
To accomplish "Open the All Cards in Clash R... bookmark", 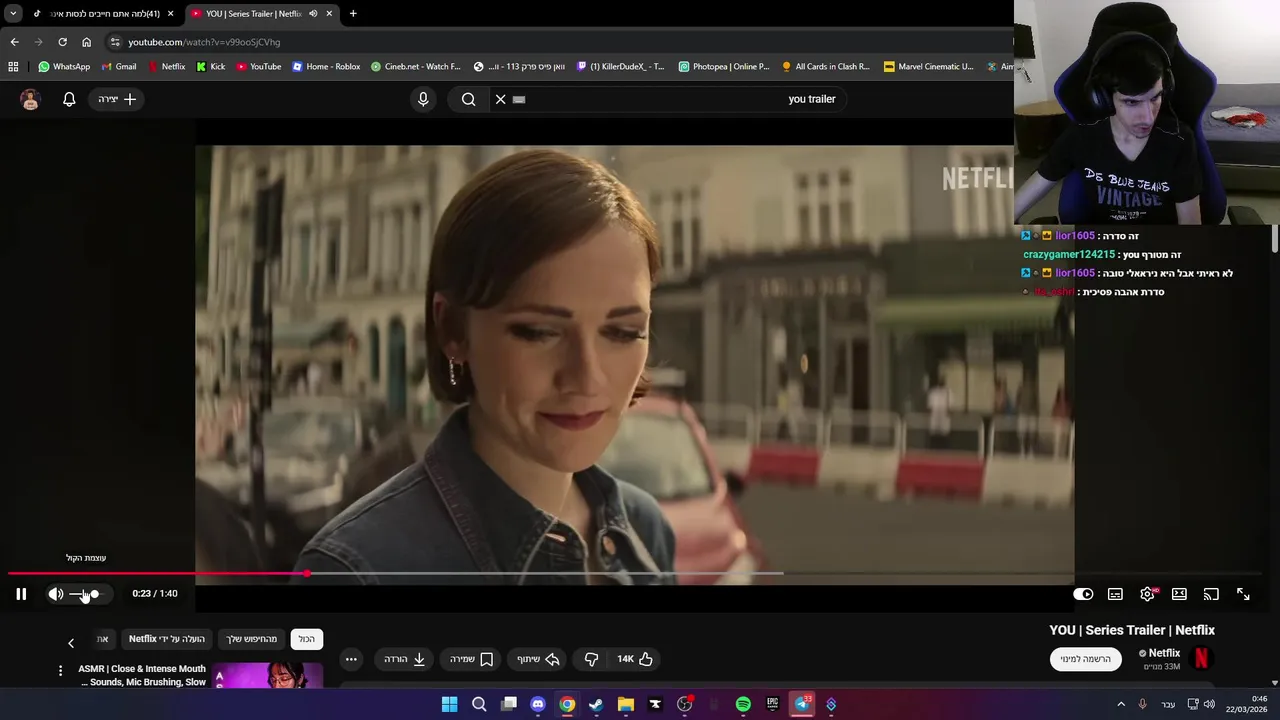I will coord(826,67).
